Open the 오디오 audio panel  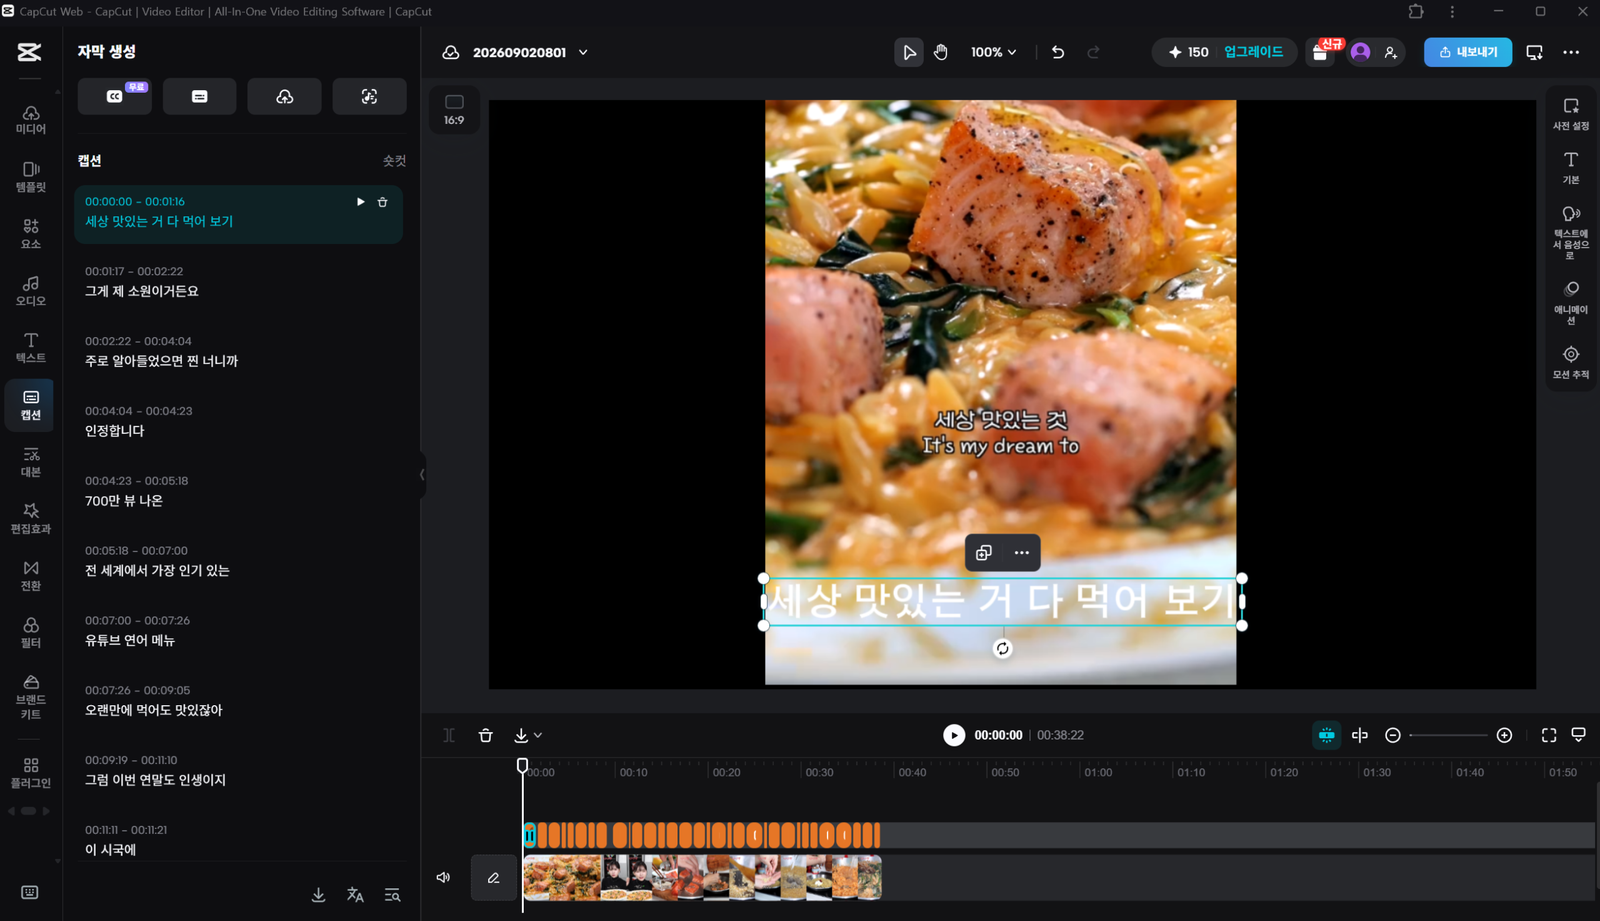(30, 291)
